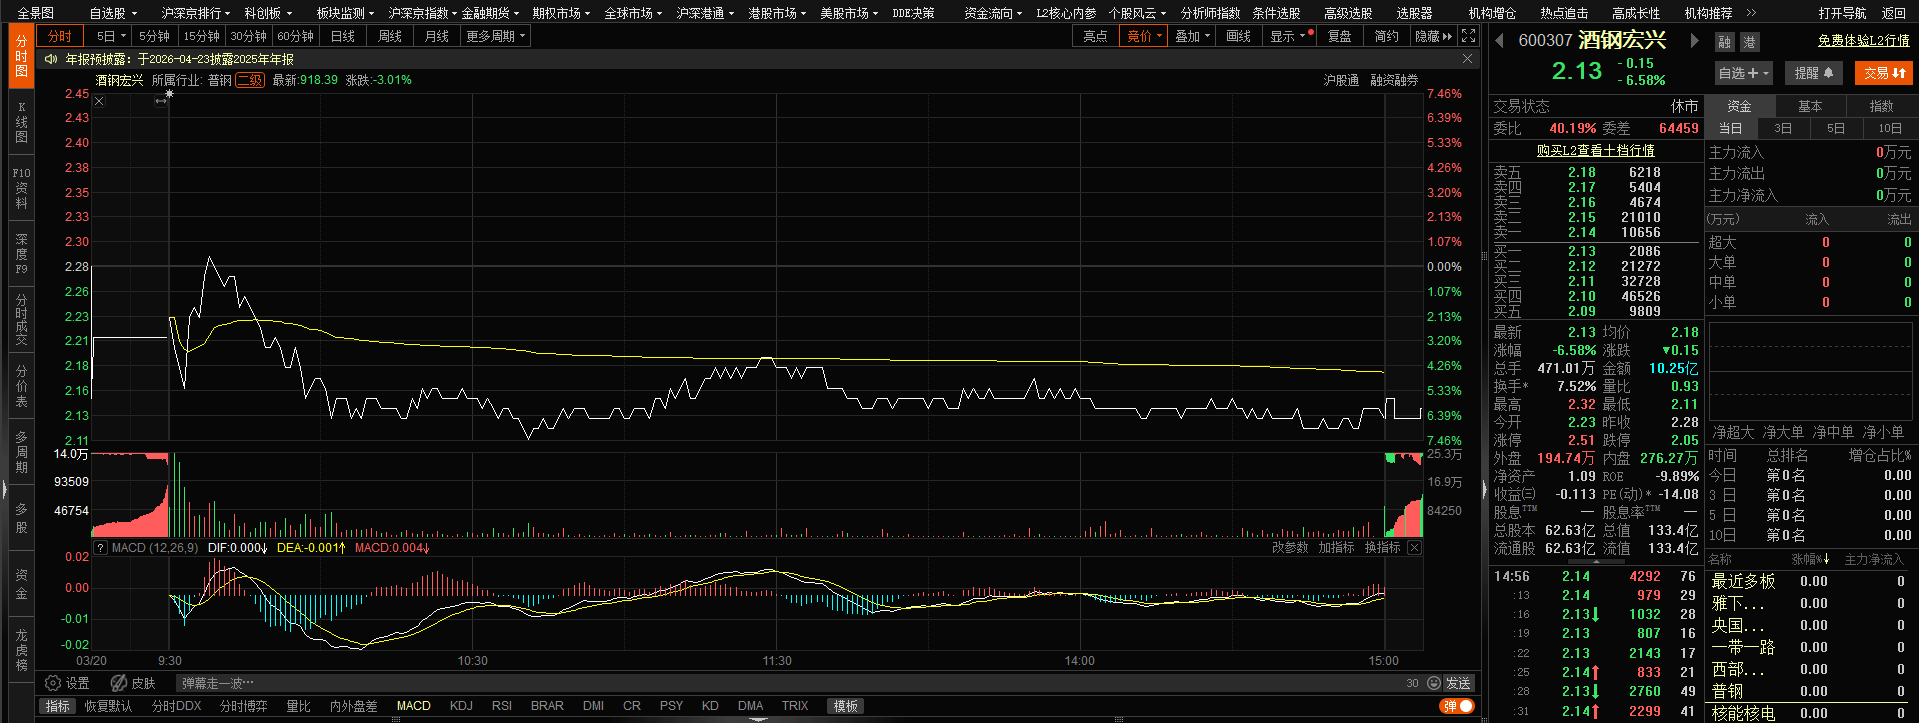Click the speaker icon on announcement bar
This screenshot has height=723, width=1919.
(x=51, y=59)
